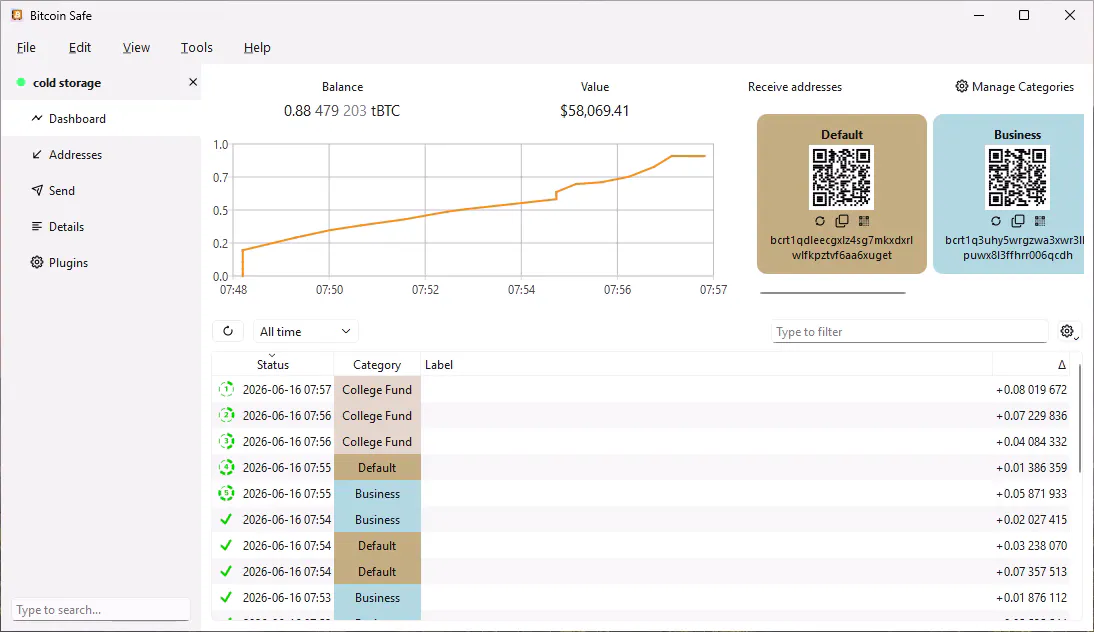Click the date 2026-06-16 07:54 on Business row
Image resolution: width=1094 pixels, height=632 pixels.
(x=287, y=520)
